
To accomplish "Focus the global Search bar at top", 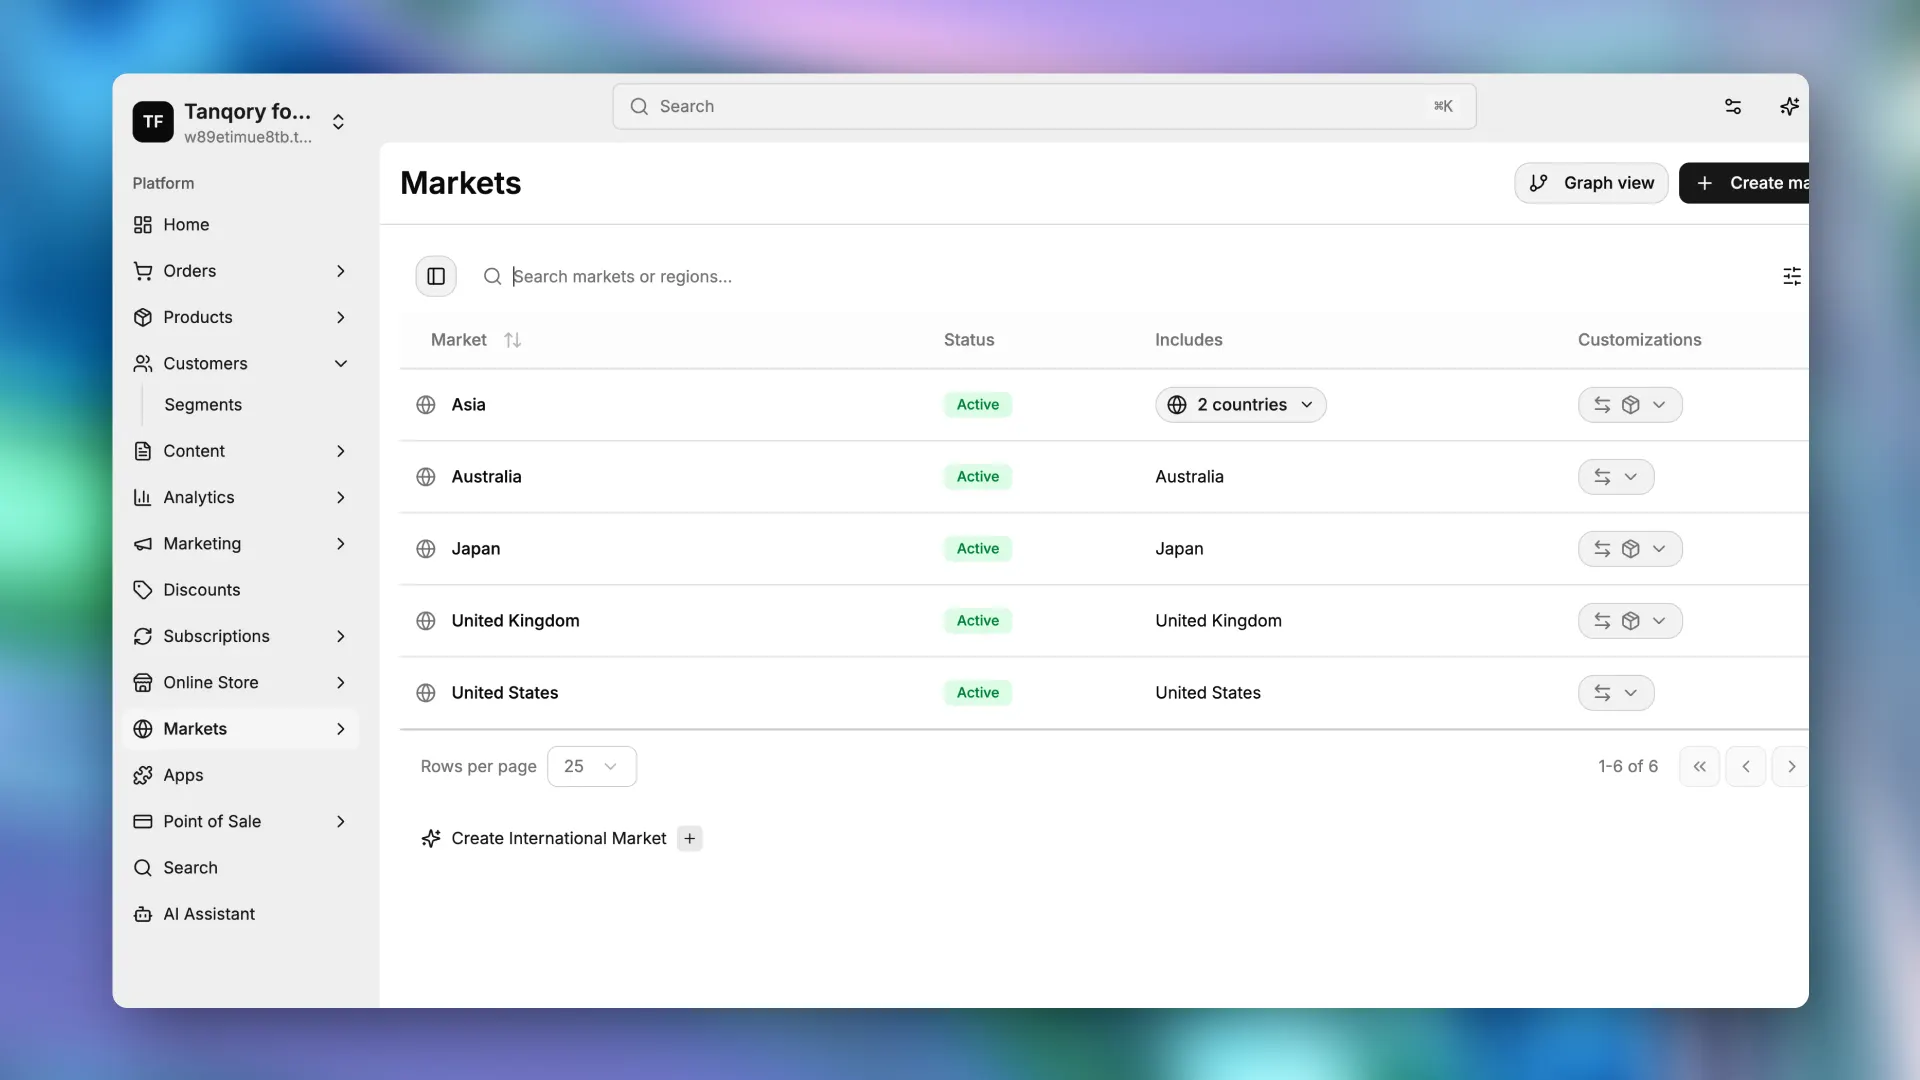I will click(1044, 106).
